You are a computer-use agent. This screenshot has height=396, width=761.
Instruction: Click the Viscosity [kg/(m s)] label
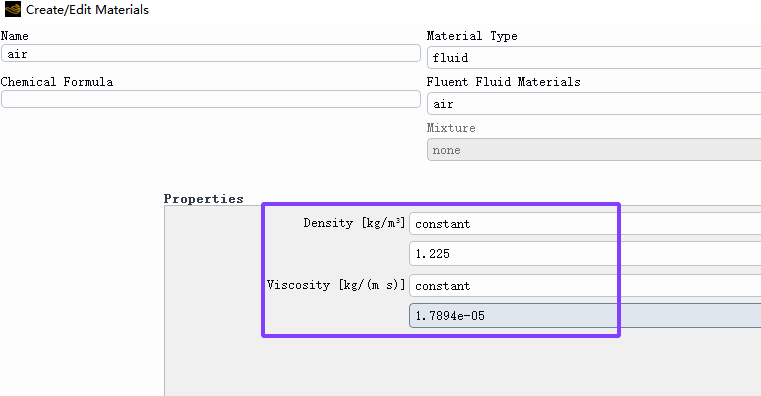point(336,285)
